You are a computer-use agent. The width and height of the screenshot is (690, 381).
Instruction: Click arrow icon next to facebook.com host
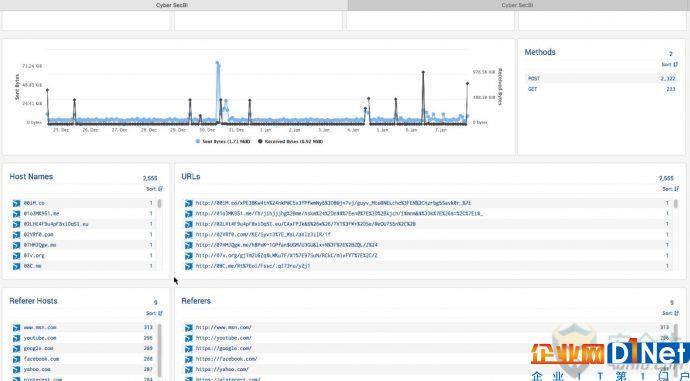click(x=16, y=359)
